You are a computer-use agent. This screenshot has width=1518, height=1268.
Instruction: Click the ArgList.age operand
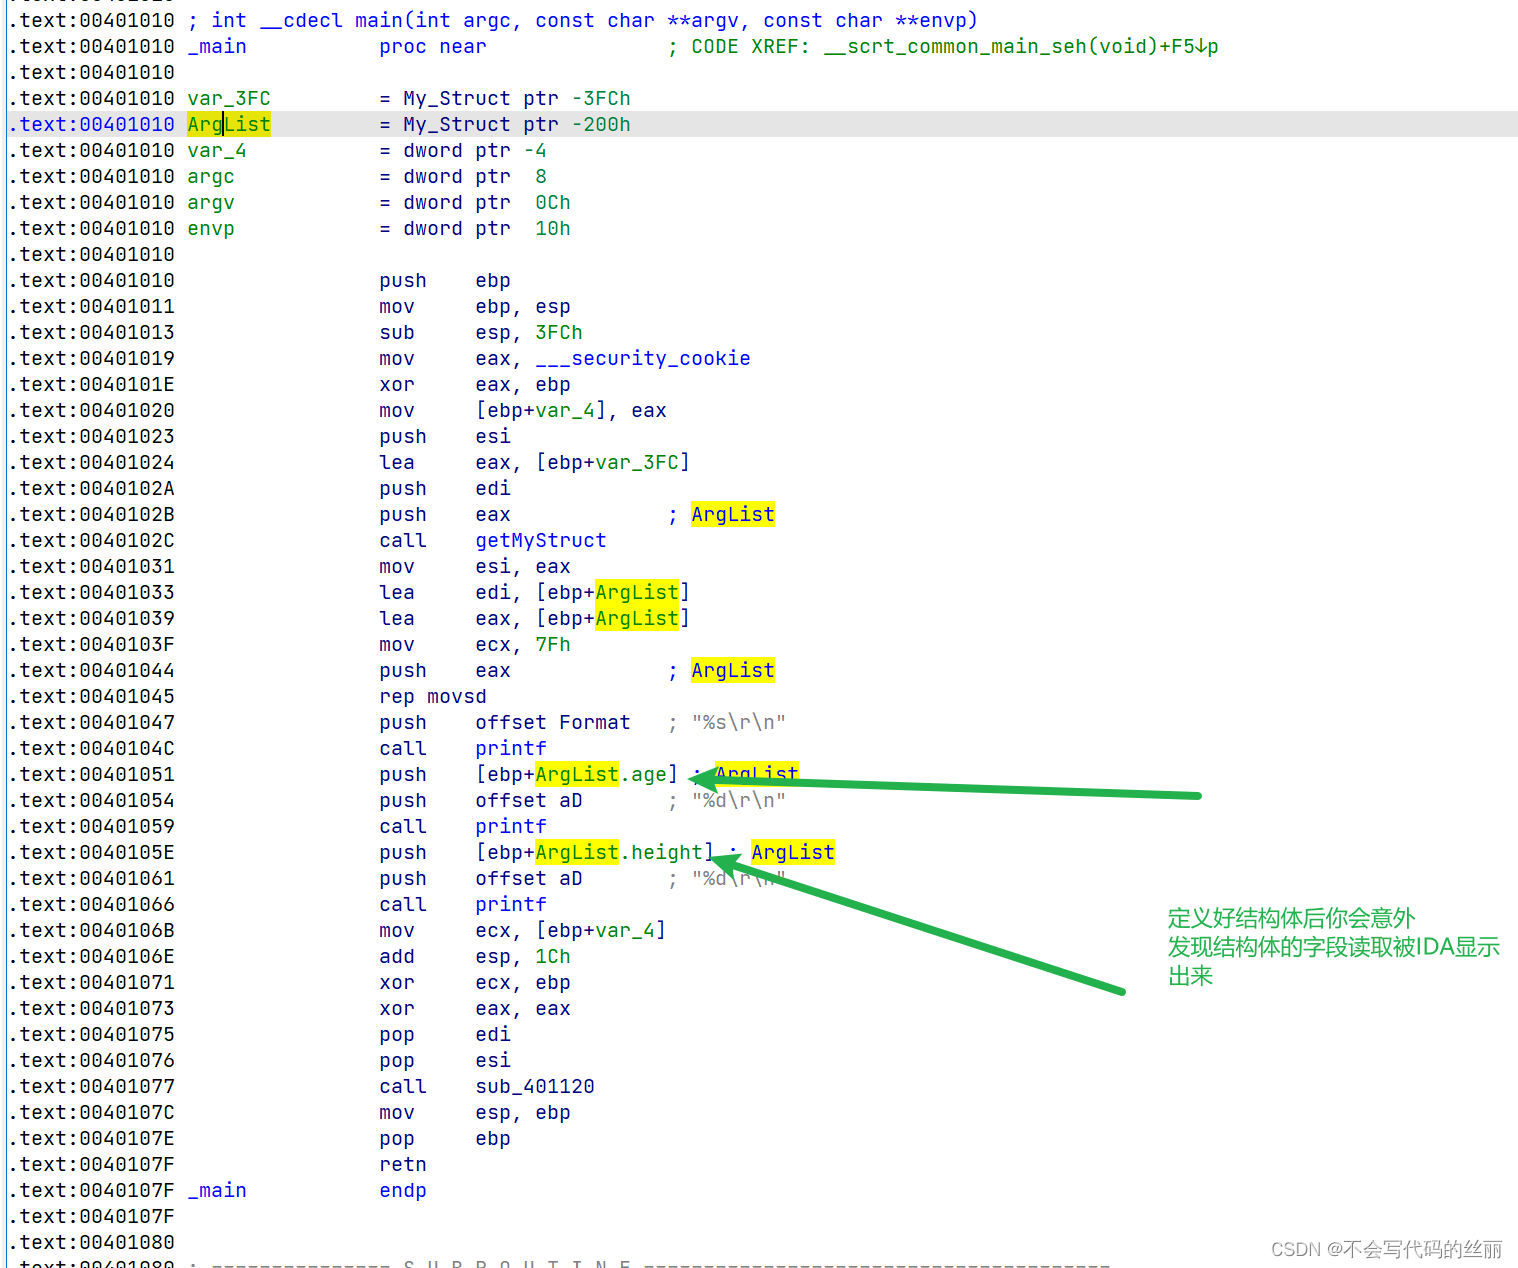[577, 774]
